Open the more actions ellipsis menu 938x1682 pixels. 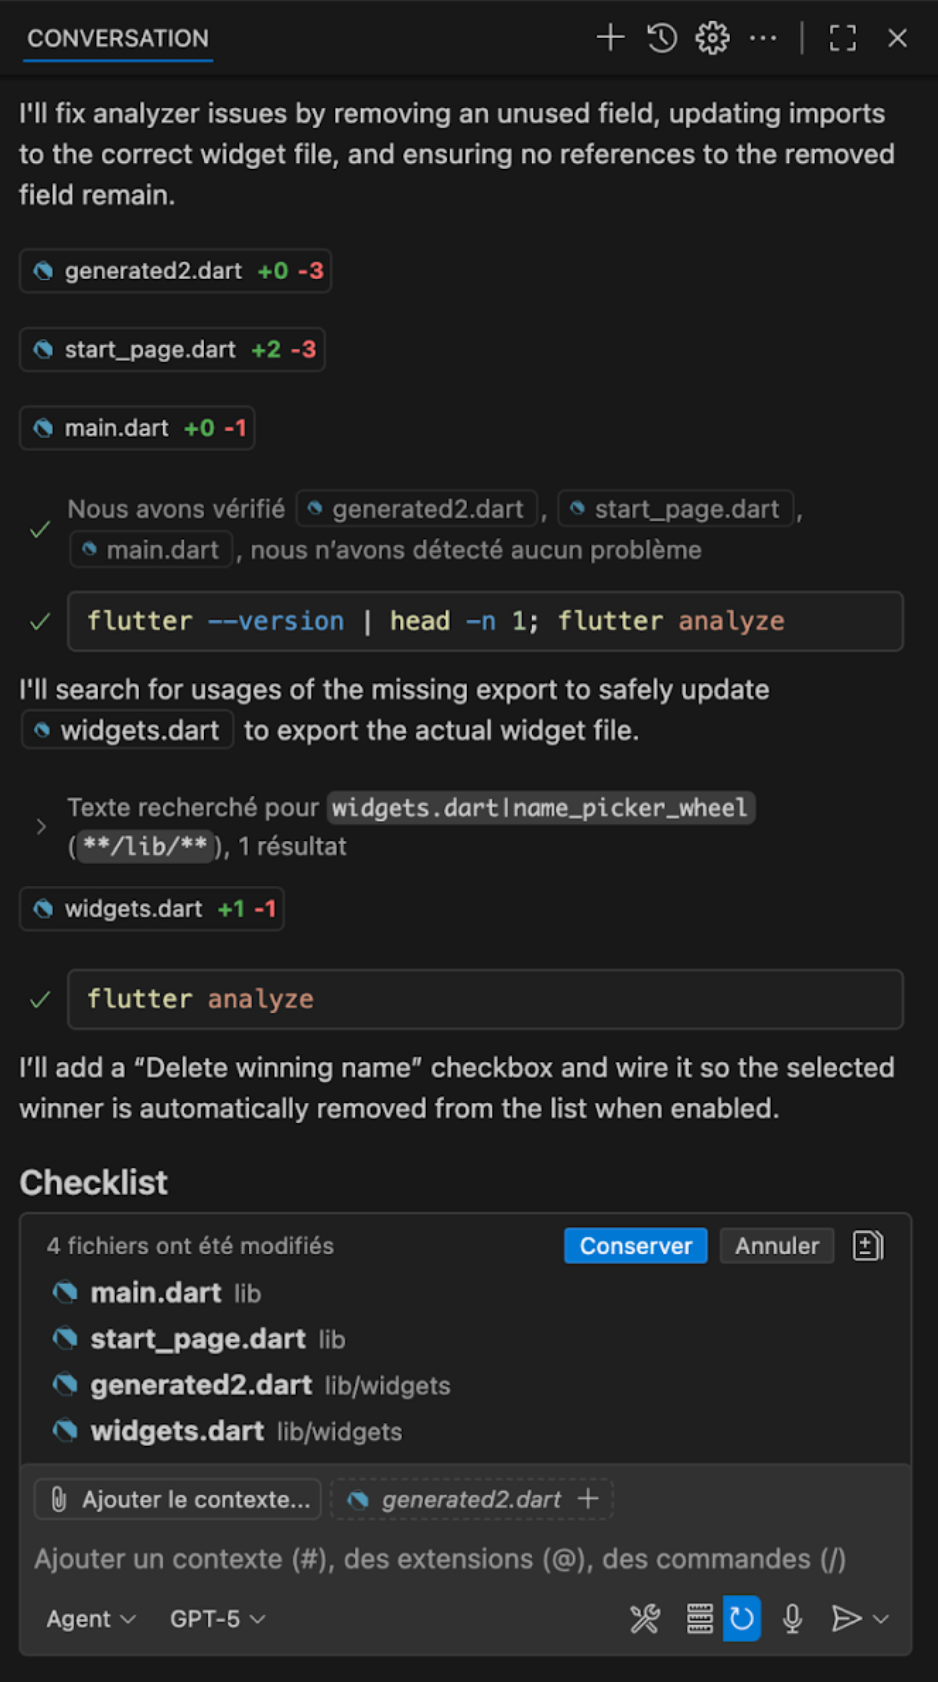pos(763,38)
